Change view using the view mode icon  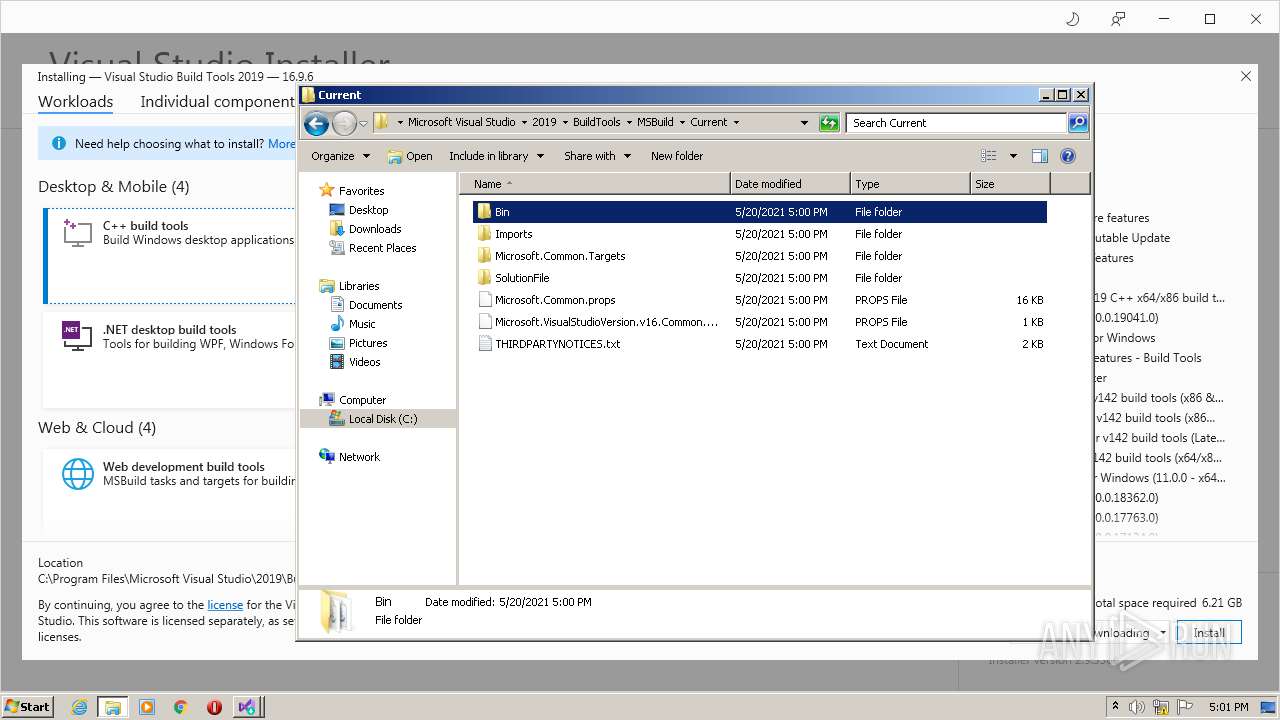coord(989,156)
